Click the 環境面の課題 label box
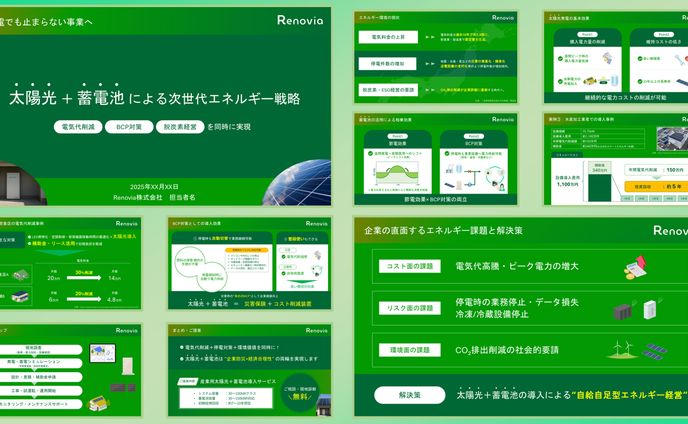 tap(409, 350)
